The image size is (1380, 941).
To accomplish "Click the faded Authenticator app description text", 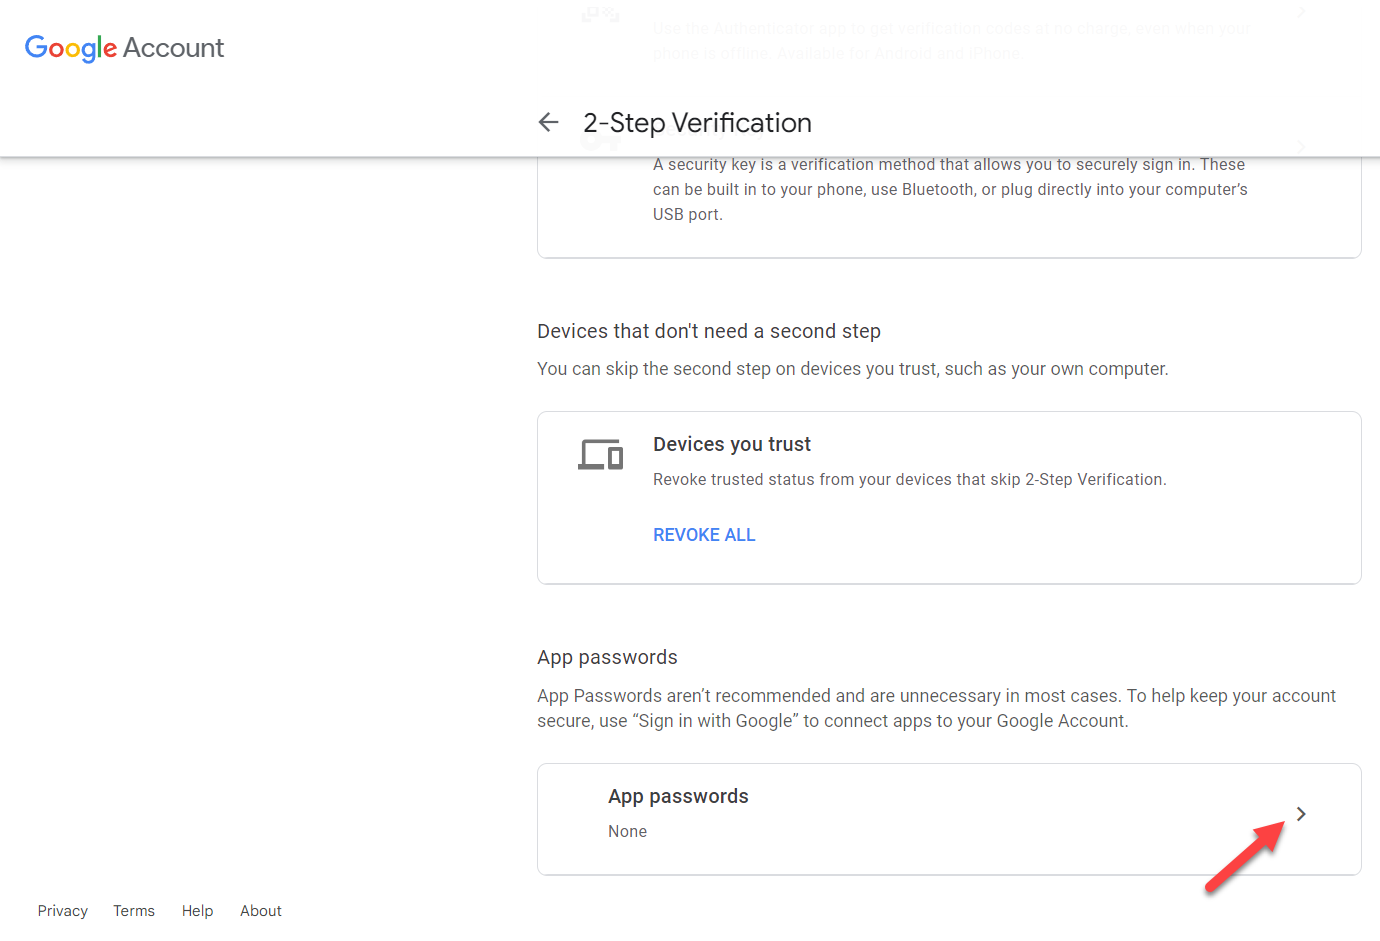I will [x=949, y=40].
